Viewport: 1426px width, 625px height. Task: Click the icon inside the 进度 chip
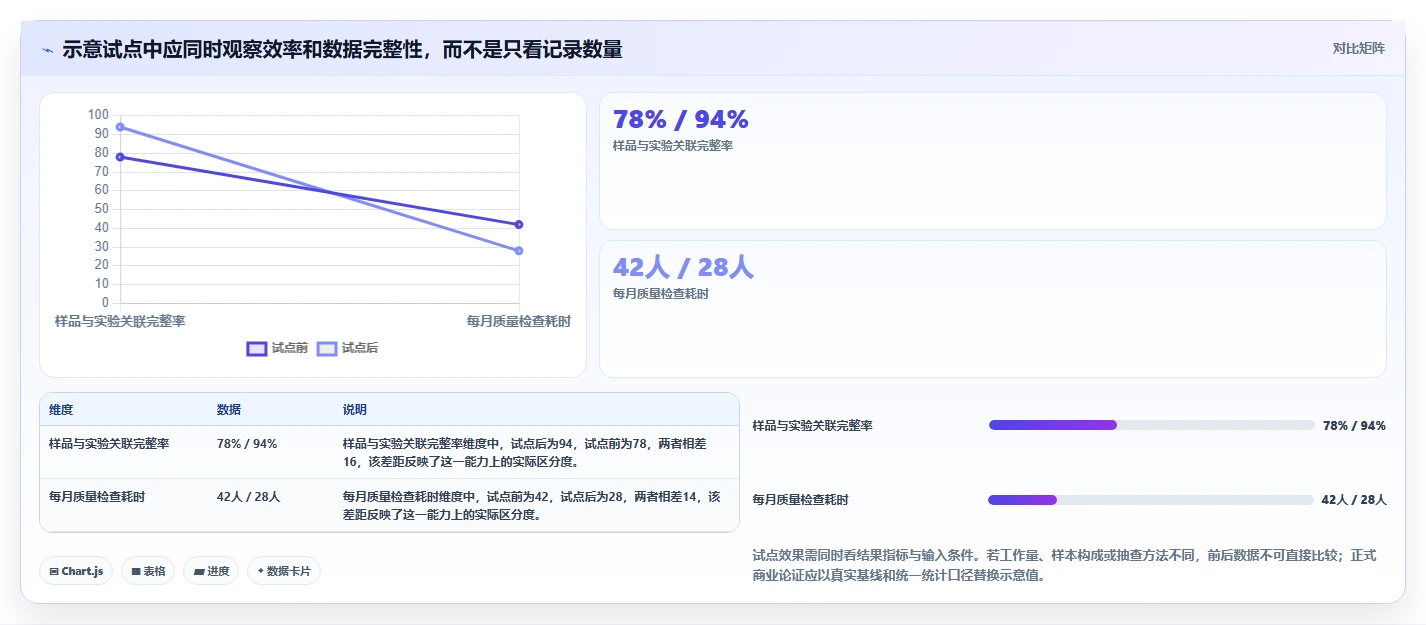coord(198,571)
